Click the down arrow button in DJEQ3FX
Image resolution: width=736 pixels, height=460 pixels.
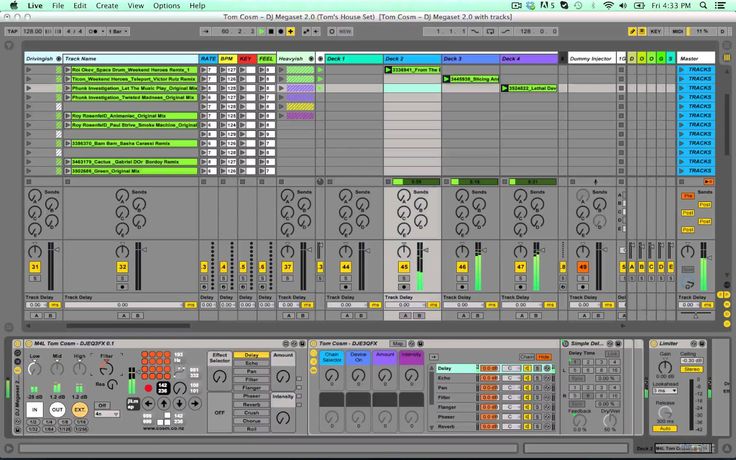[179, 403]
